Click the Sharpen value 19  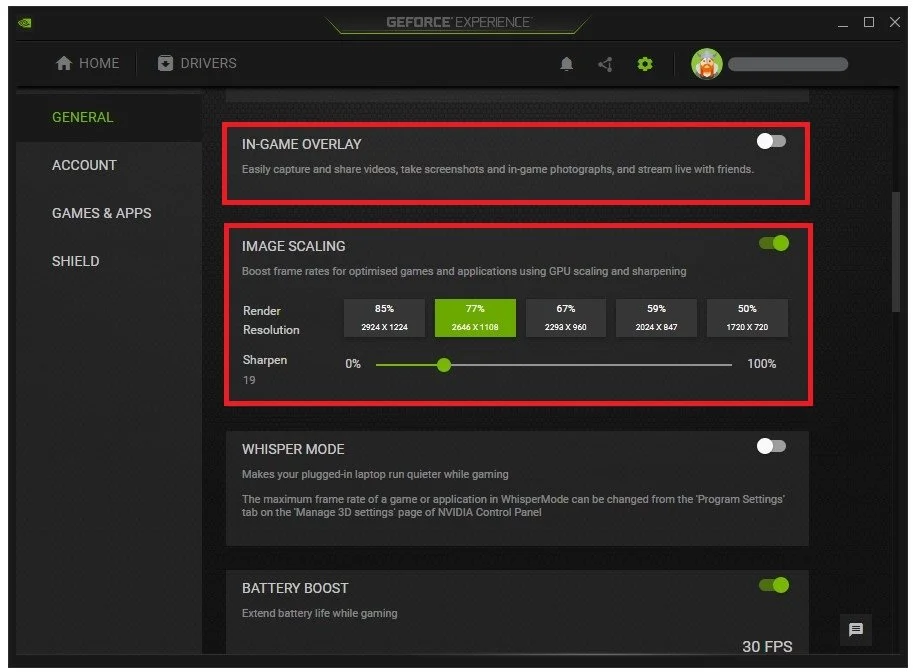(249, 380)
